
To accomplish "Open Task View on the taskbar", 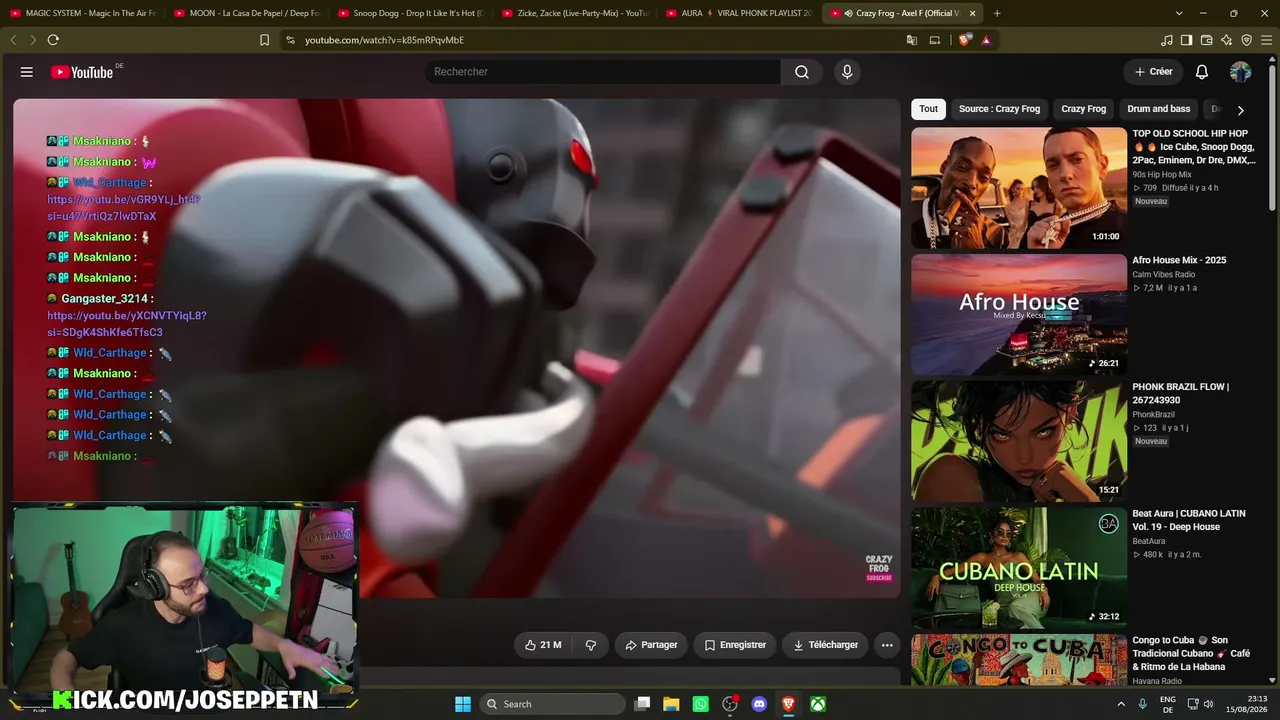I will pyautogui.click(x=643, y=704).
